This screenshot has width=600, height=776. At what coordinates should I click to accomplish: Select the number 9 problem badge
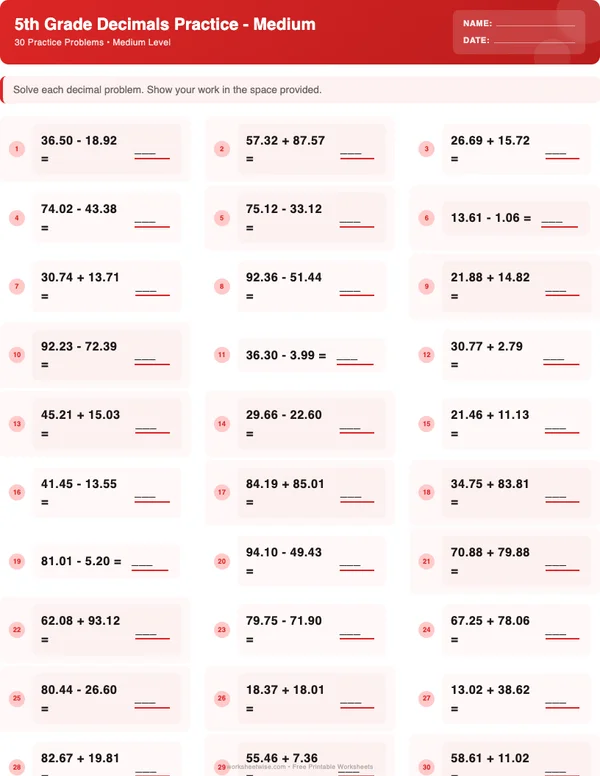click(x=426, y=286)
